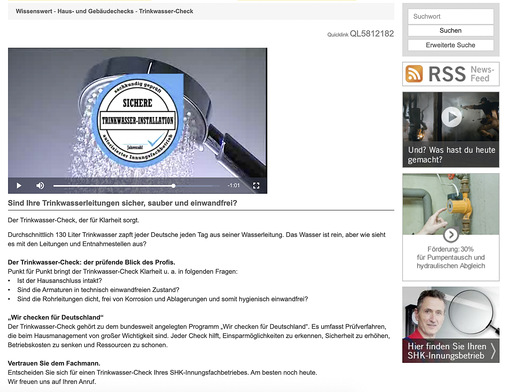The height and width of the screenshot is (392, 506).
Task: Enter fullscreen mode on the video player
Action: pyautogui.click(x=256, y=186)
